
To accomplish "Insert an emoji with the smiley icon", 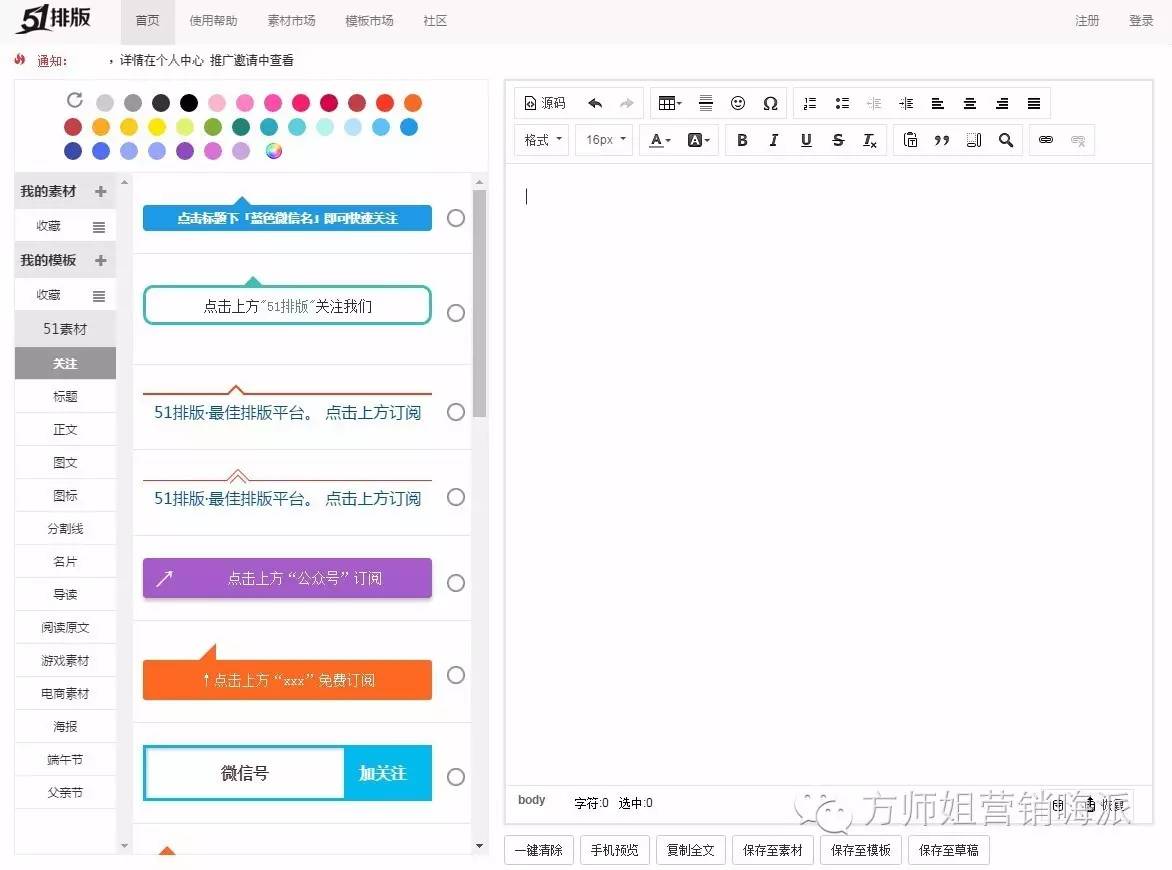I will (738, 103).
